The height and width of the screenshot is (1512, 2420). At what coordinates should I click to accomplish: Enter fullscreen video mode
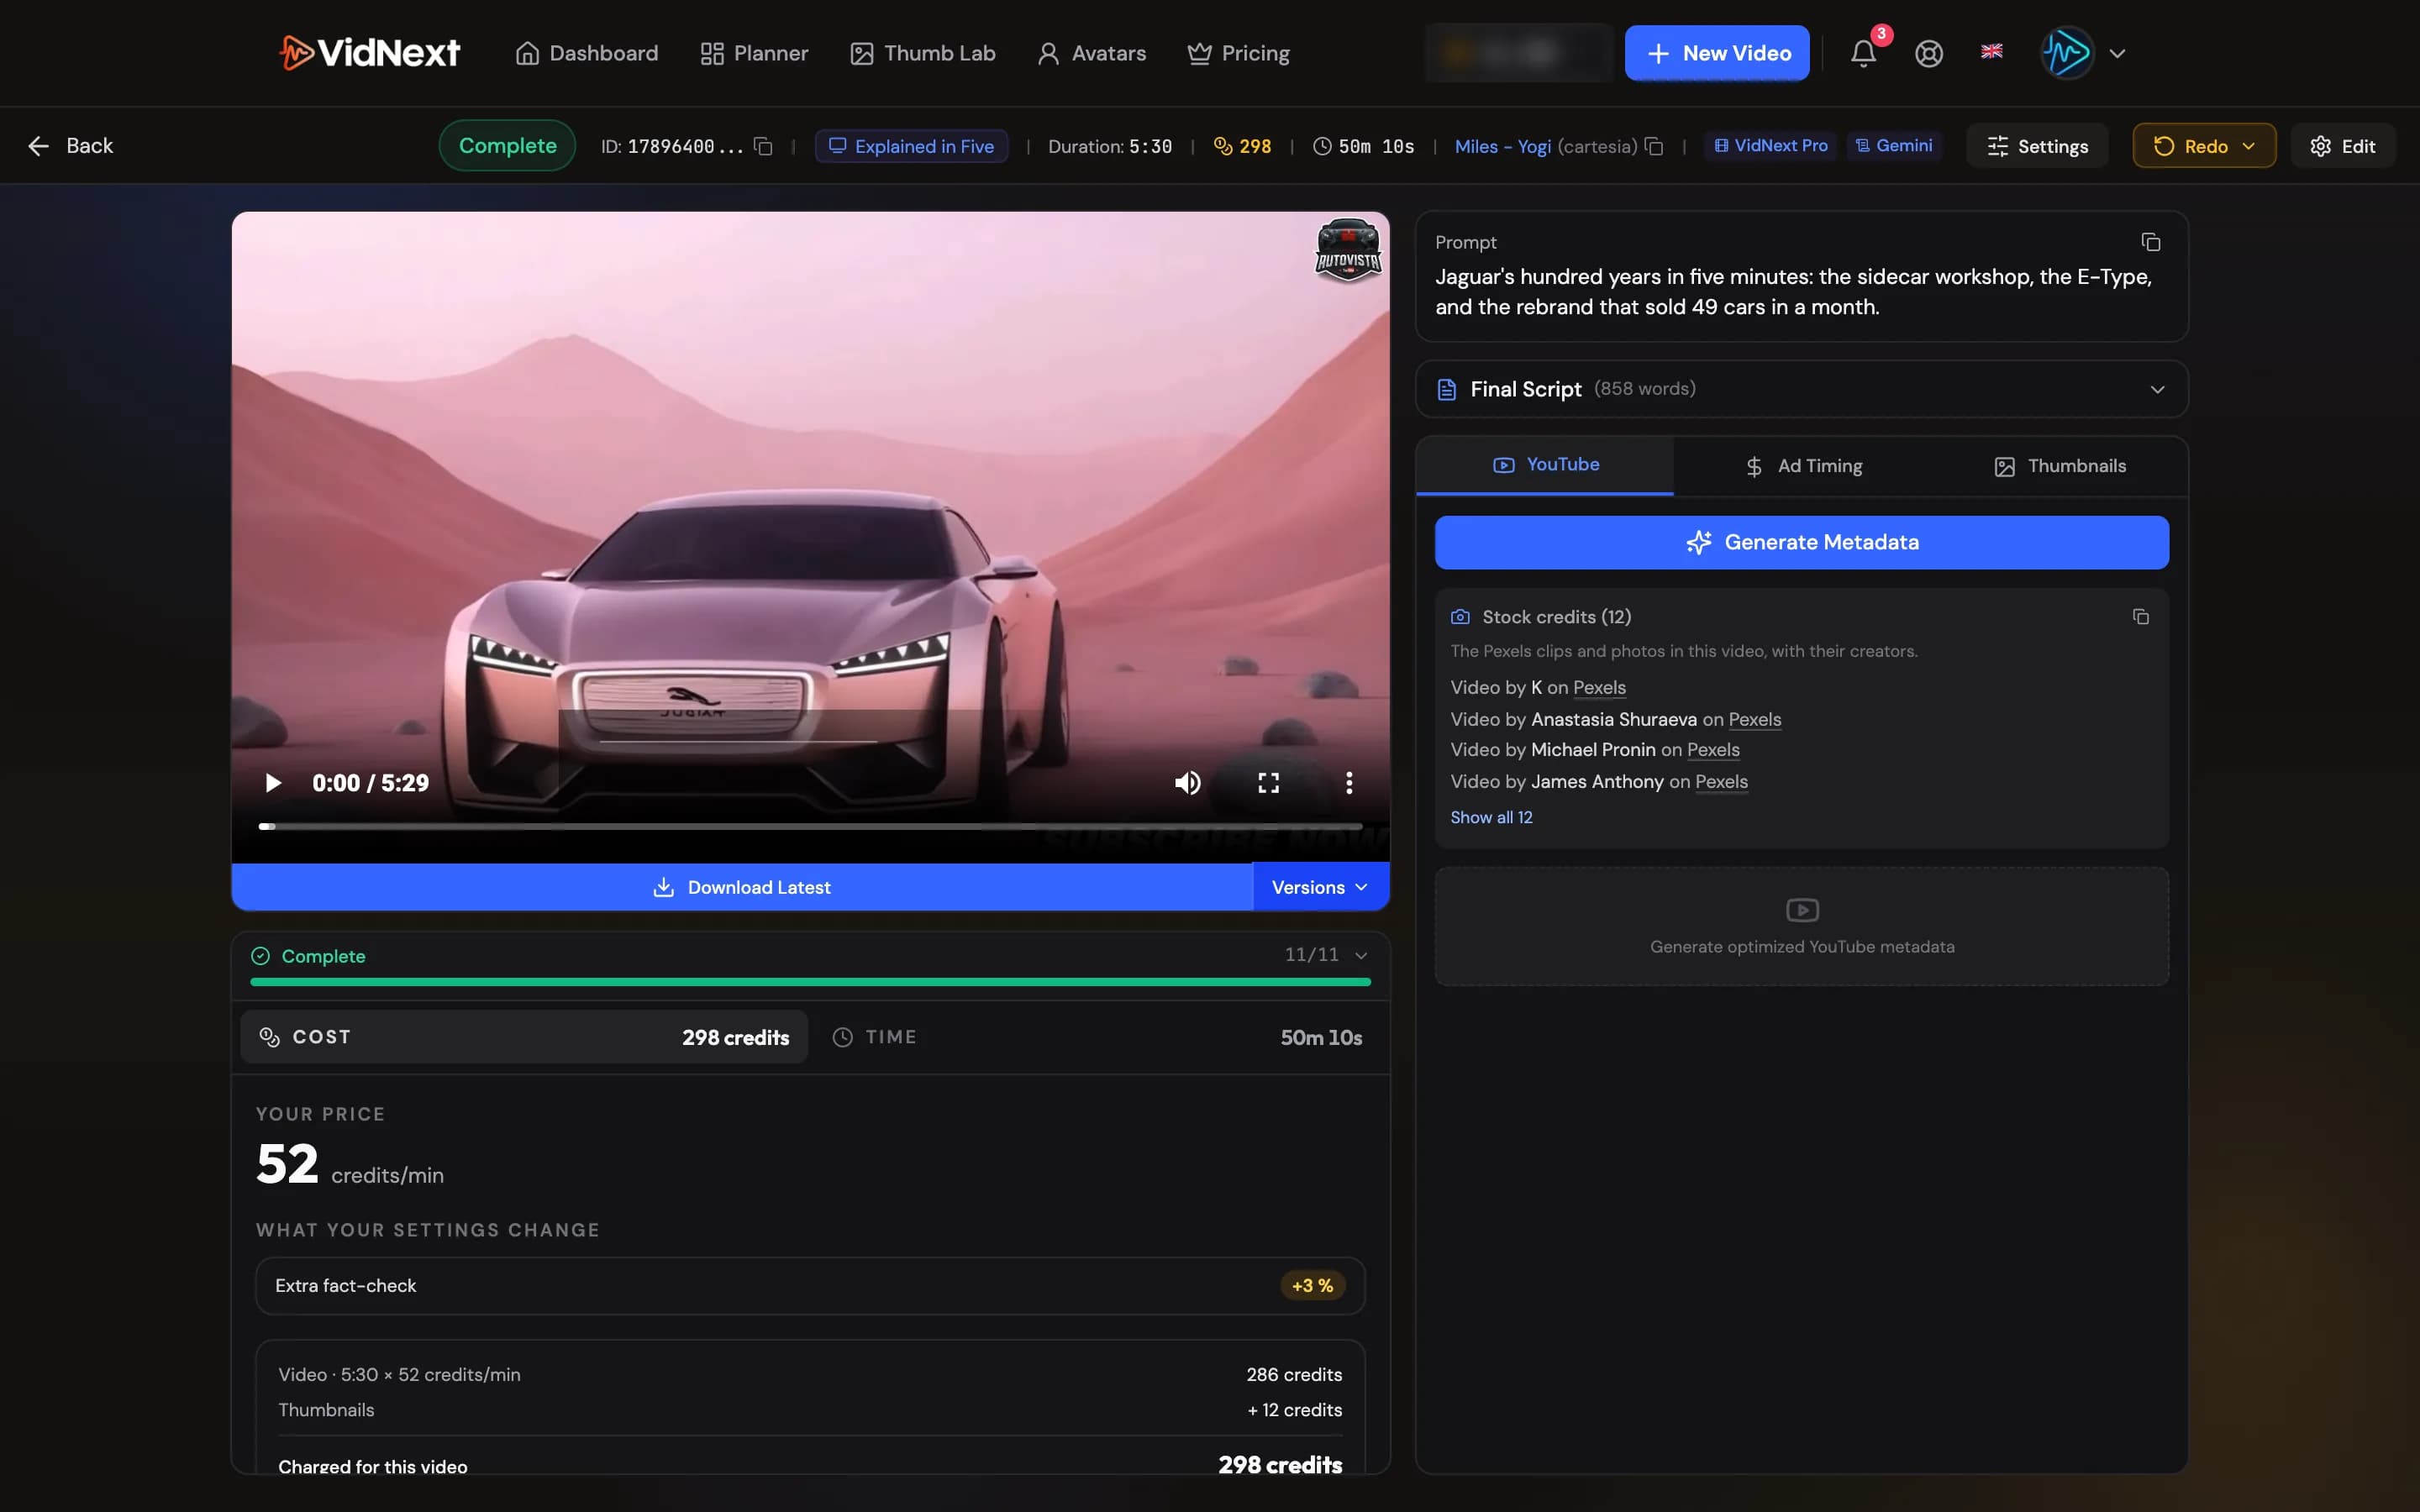1268,783
